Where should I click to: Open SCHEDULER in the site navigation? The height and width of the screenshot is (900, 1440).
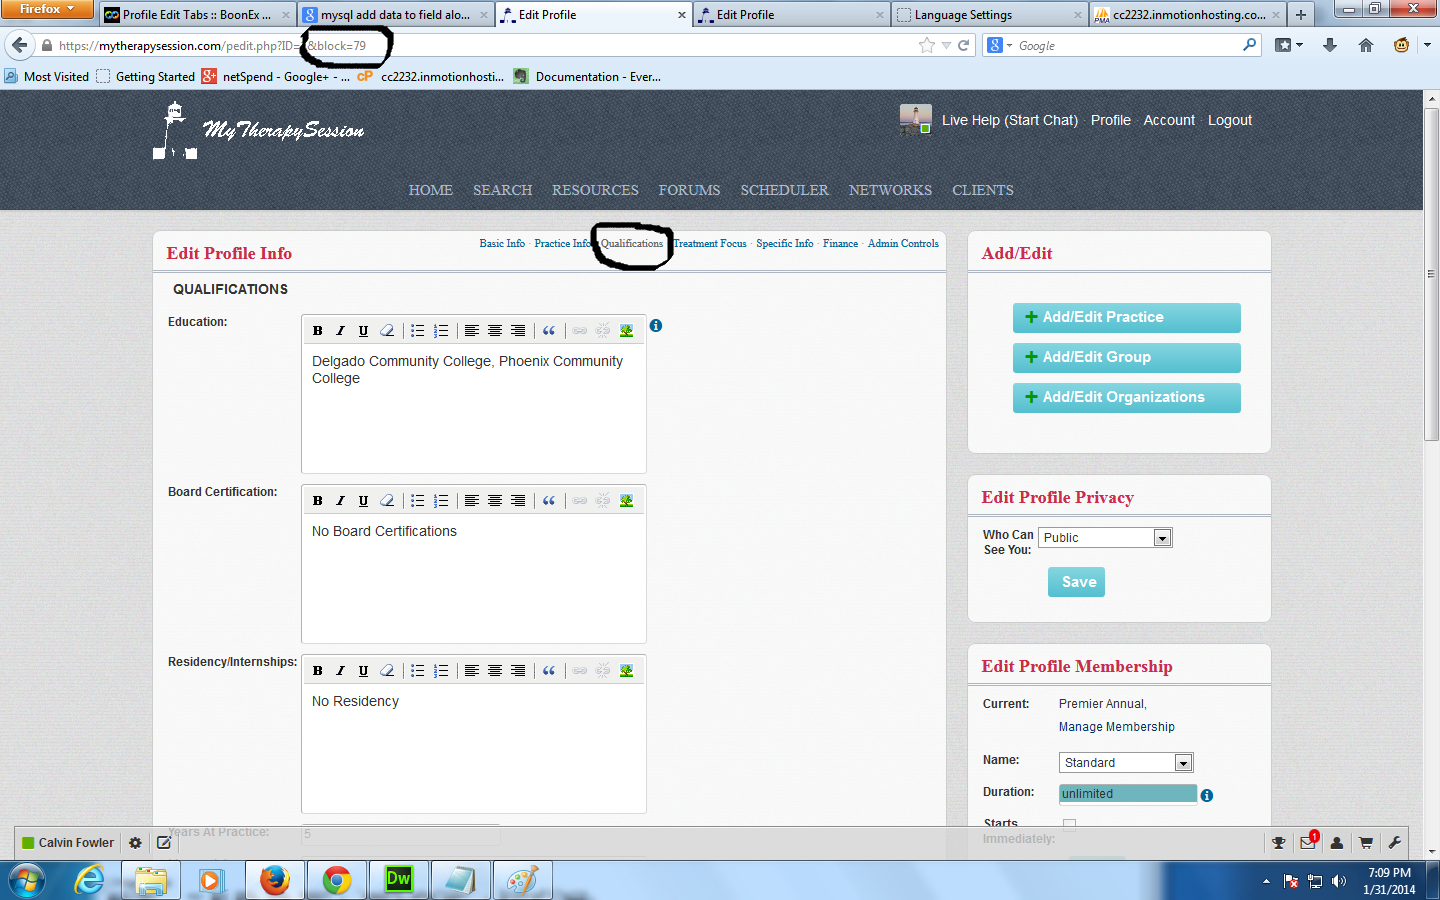(785, 190)
